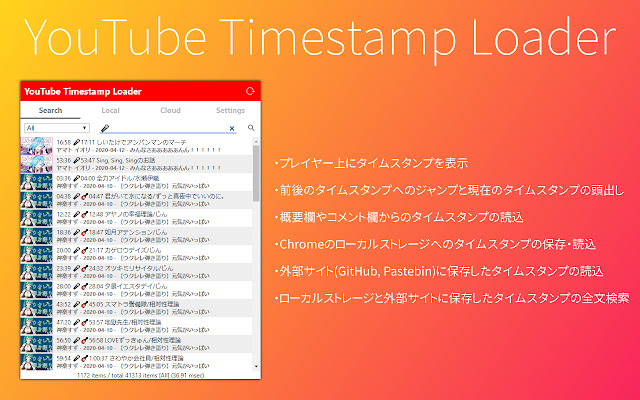Open the thumbnail of the 04:38 row

[x=37, y=200]
